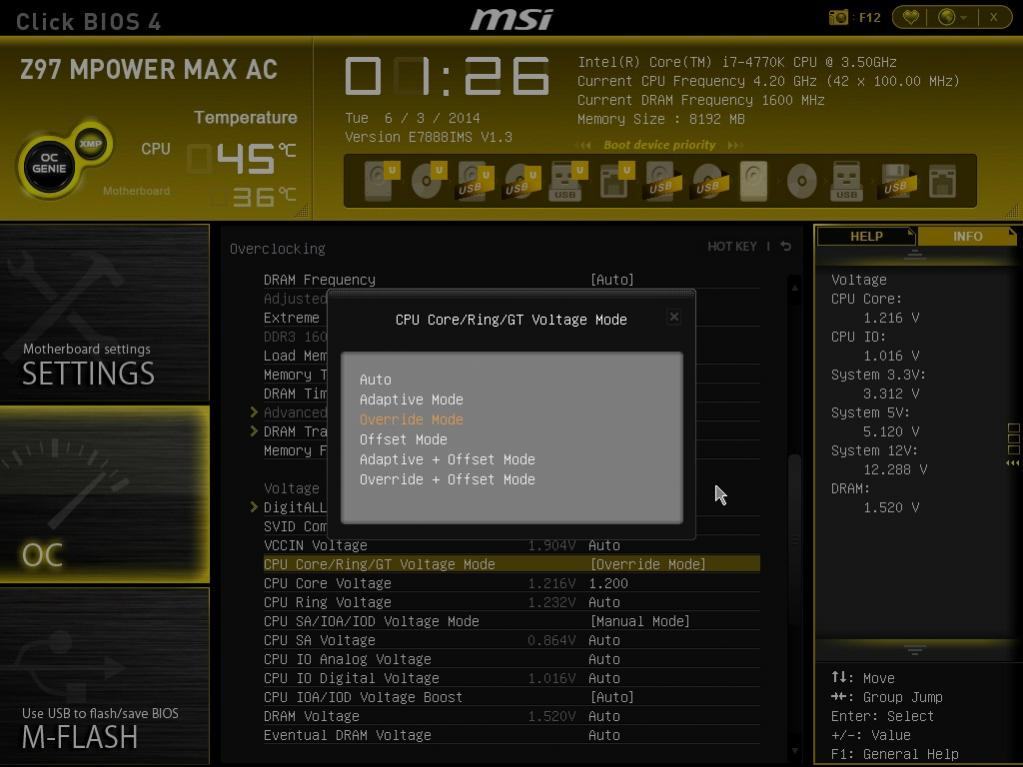The width and height of the screenshot is (1023, 767).
Task: Select the legacy USB floppy boot icon
Action: [896, 181]
